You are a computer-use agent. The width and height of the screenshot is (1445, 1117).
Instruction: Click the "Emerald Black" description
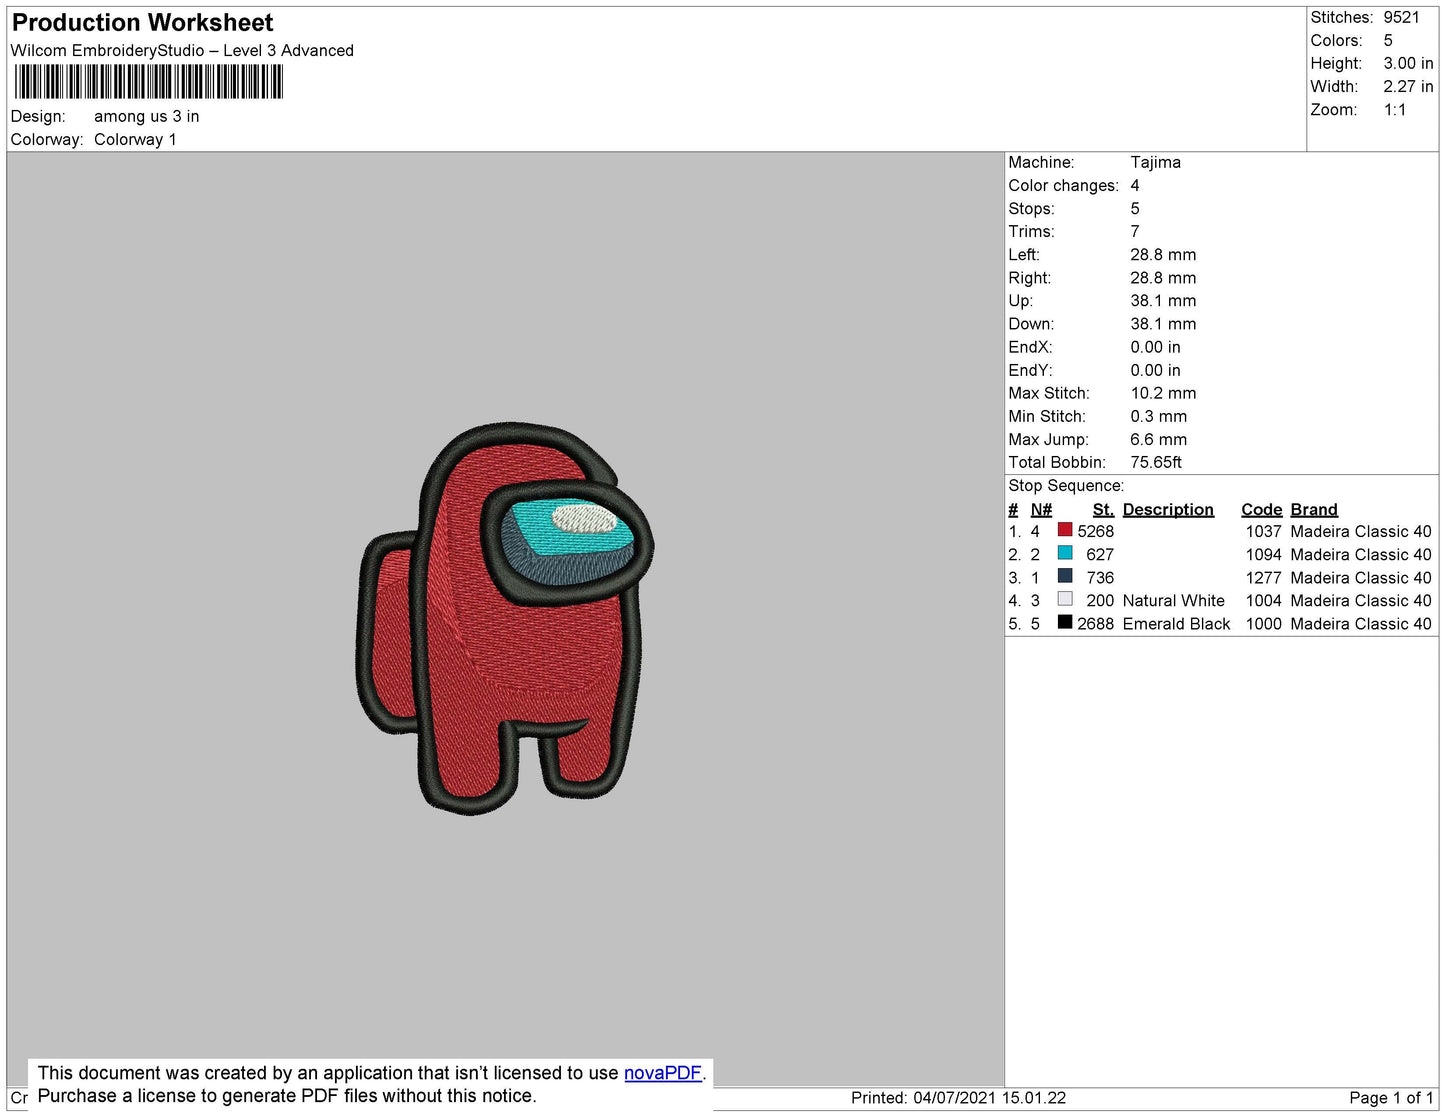click(x=1177, y=624)
